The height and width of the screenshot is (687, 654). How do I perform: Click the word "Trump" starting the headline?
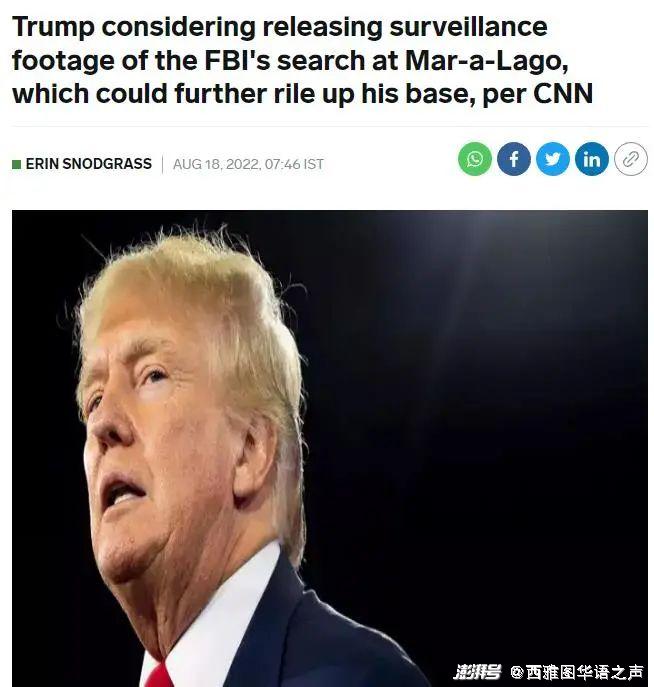click(53, 28)
